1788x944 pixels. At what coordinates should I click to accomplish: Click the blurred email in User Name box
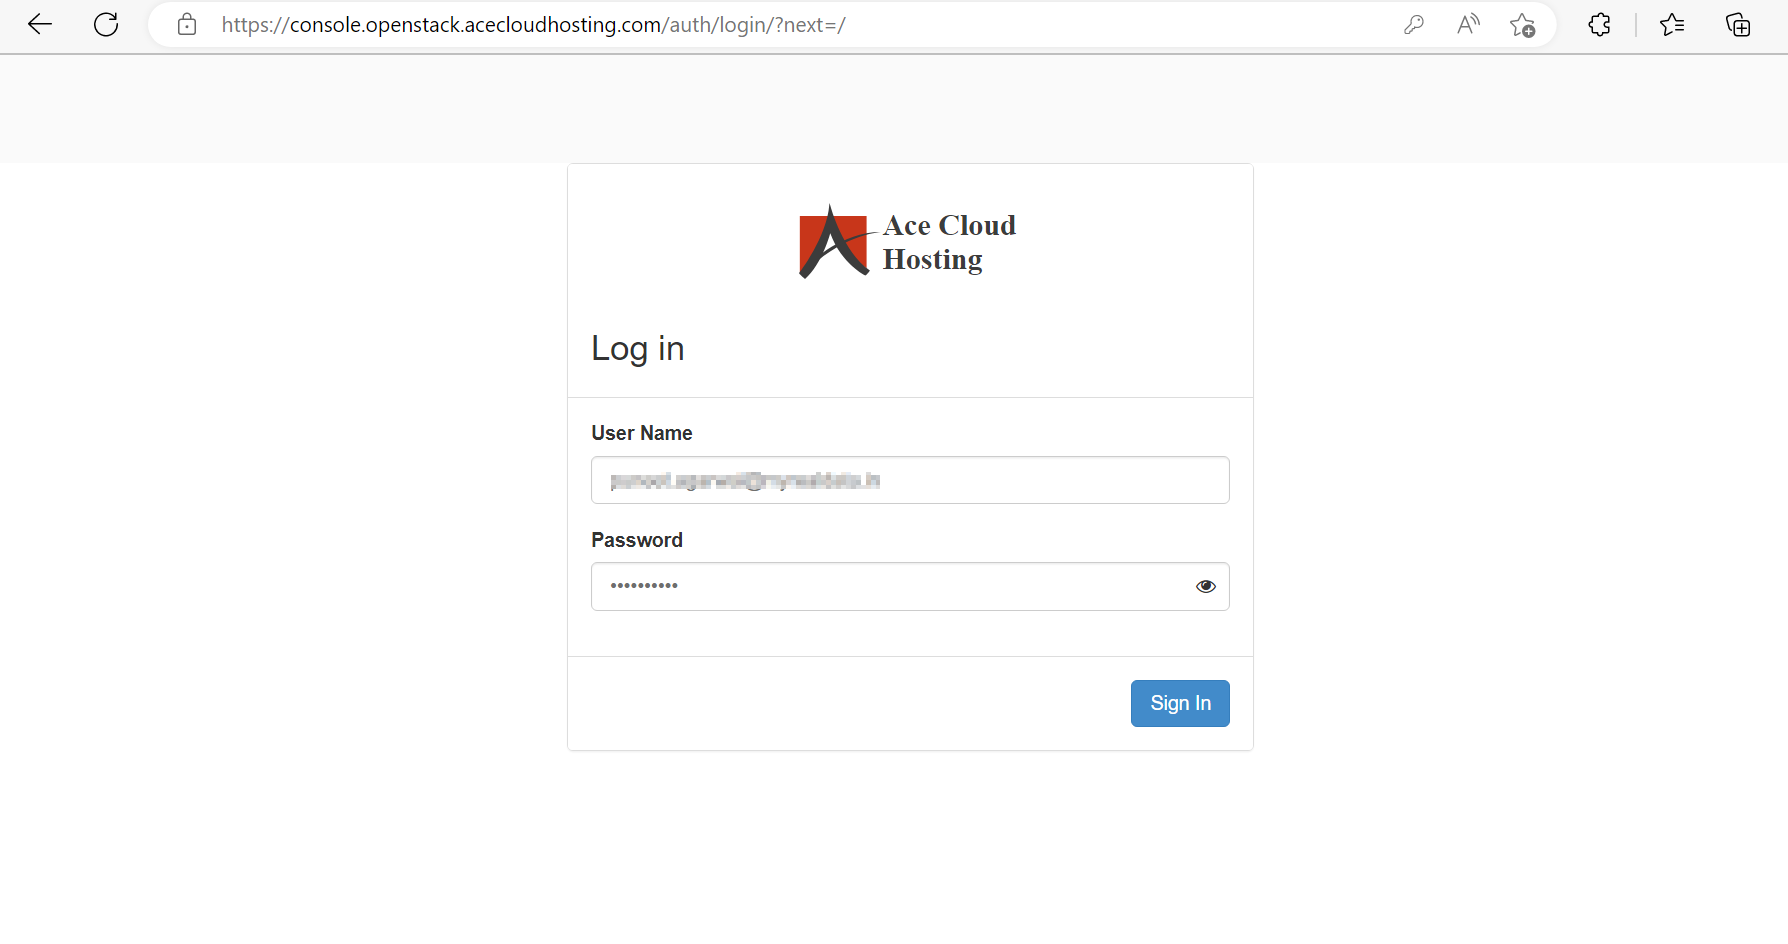coord(745,481)
